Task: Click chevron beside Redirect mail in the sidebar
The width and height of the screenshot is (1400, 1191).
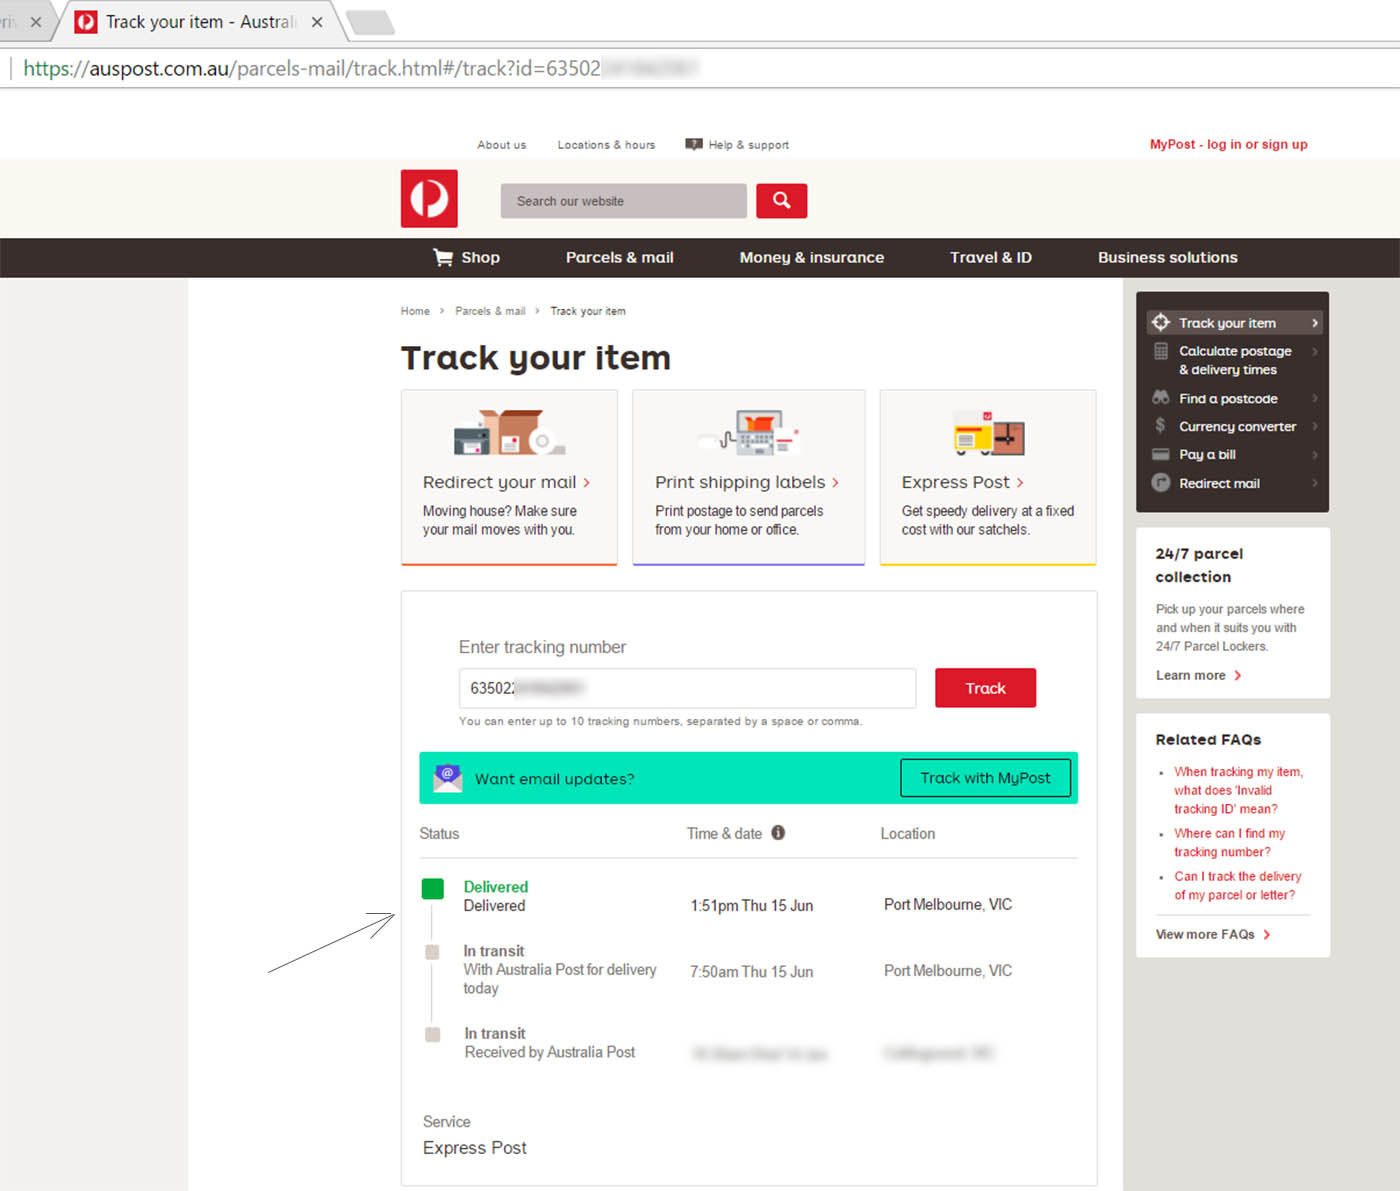Action: (x=1314, y=483)
